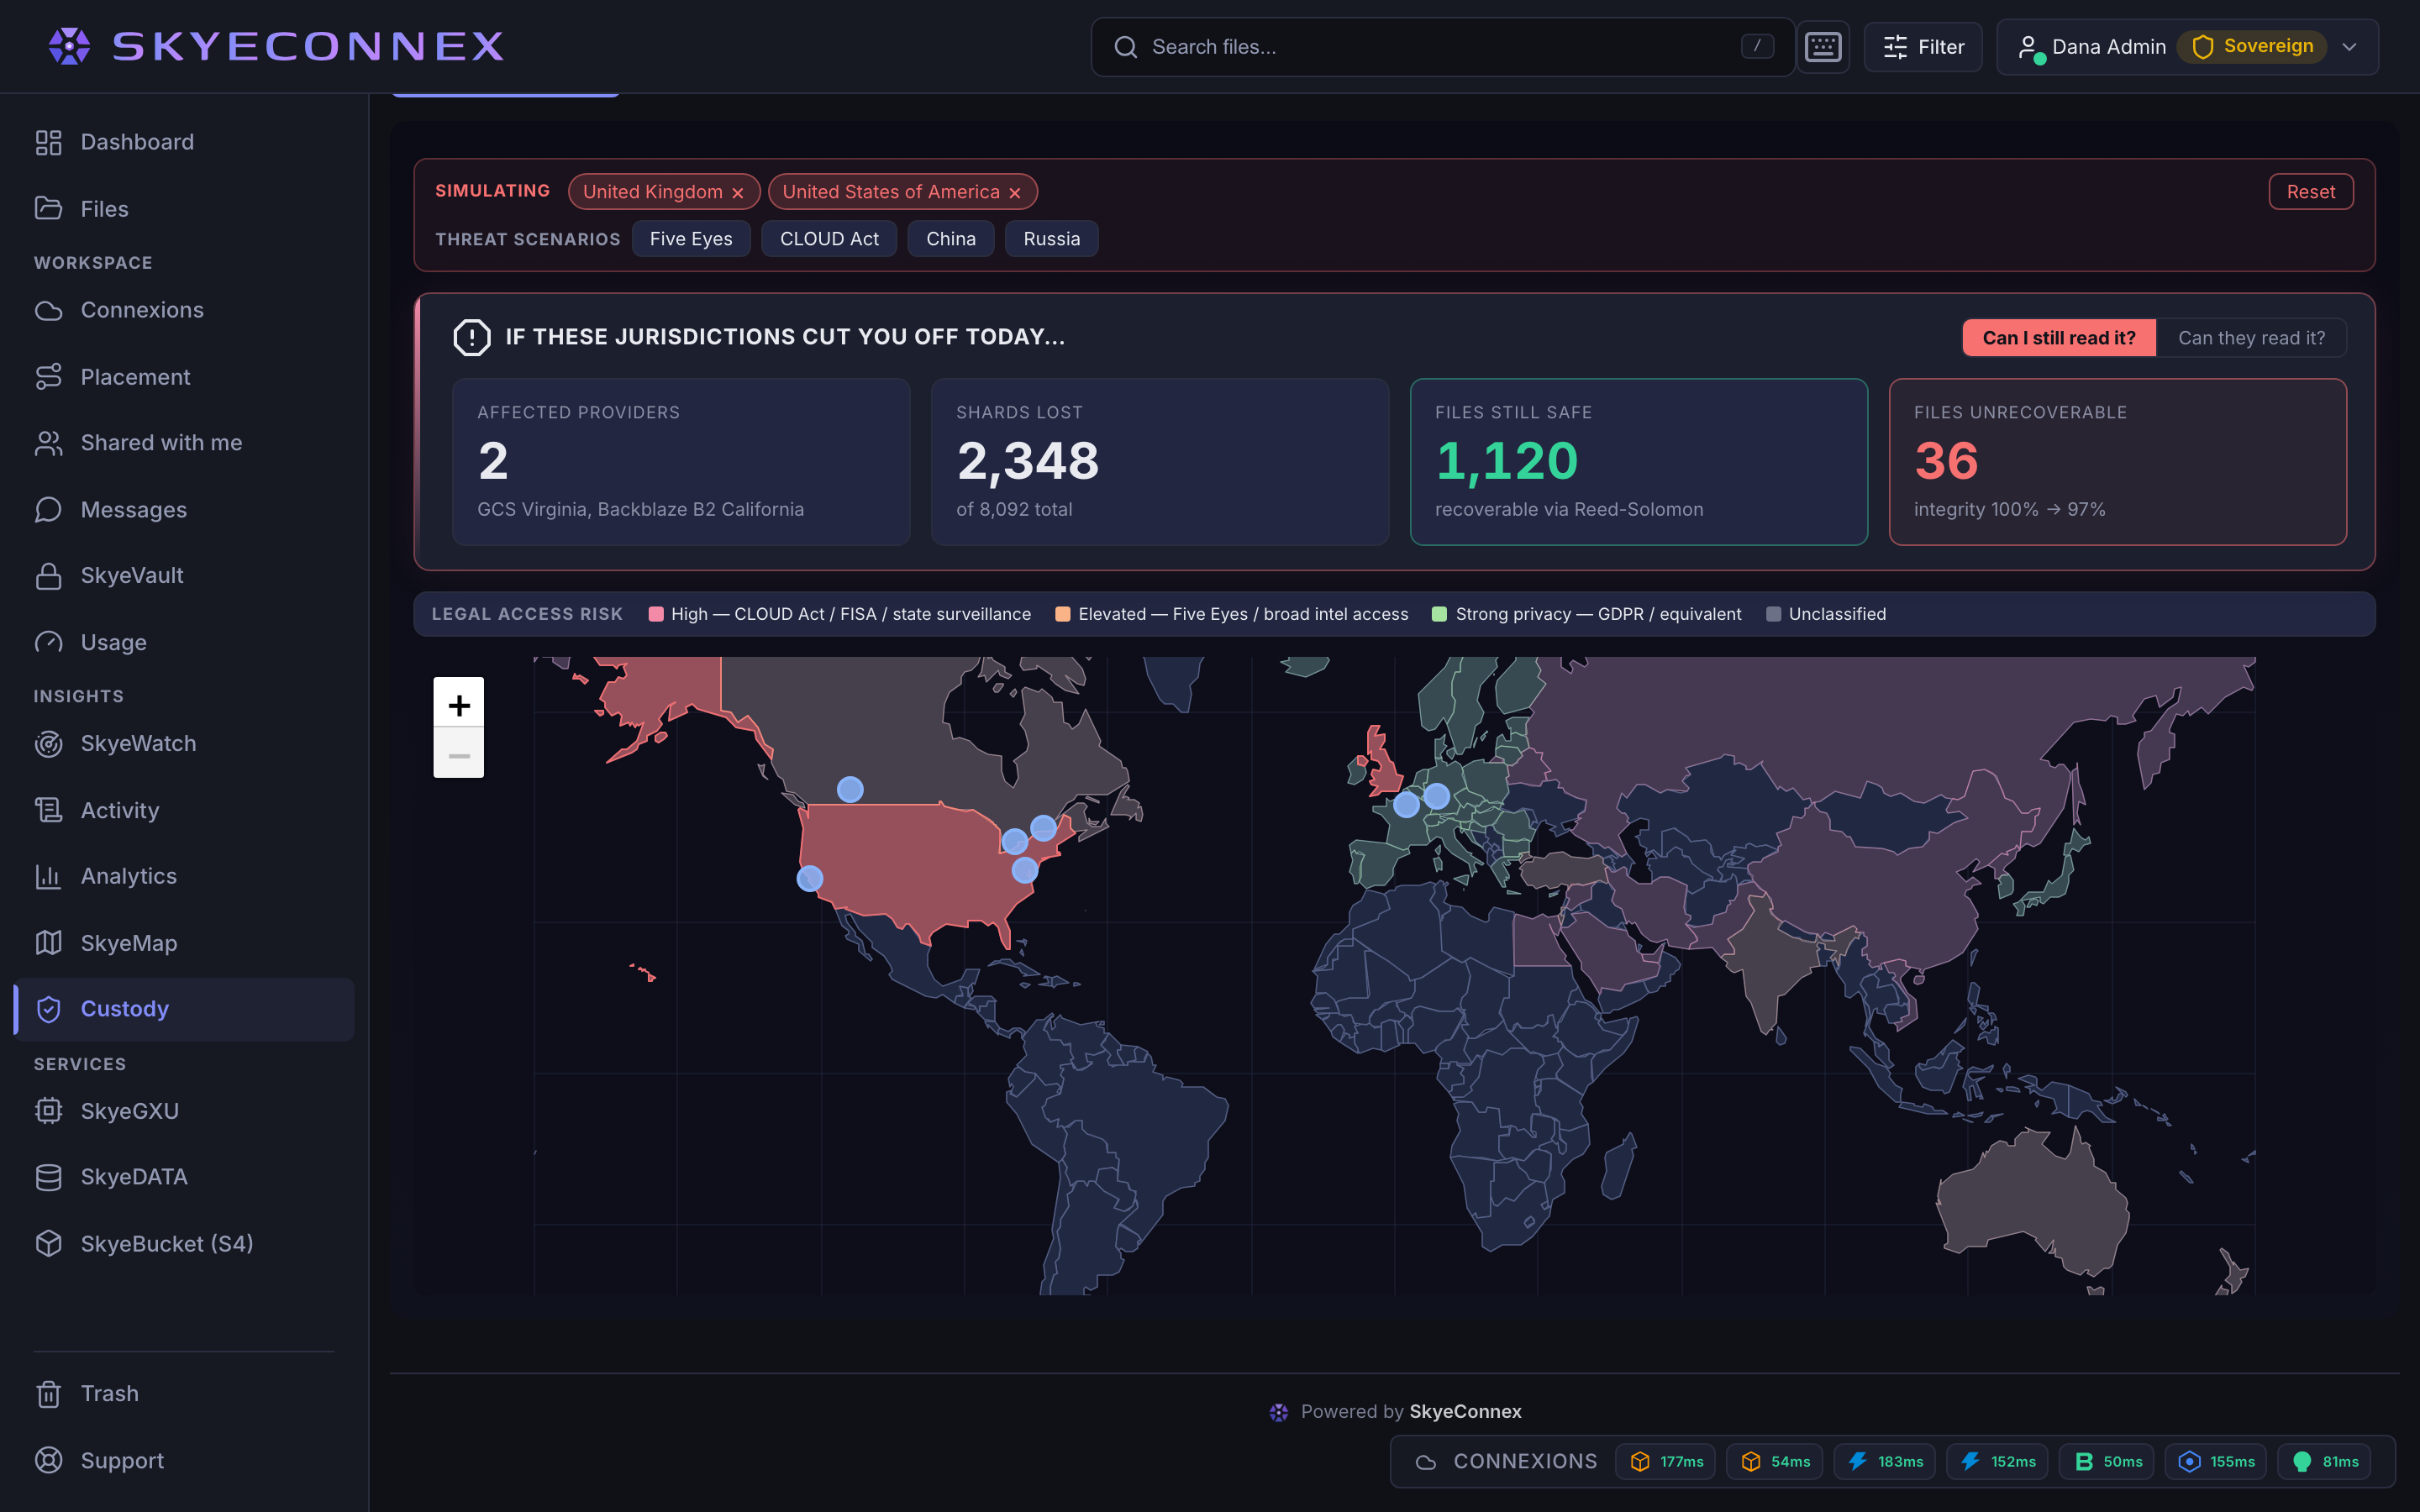Click the SkyeConnex logo icon
Screen dimensions: 2420x1512
pos(69,46)
